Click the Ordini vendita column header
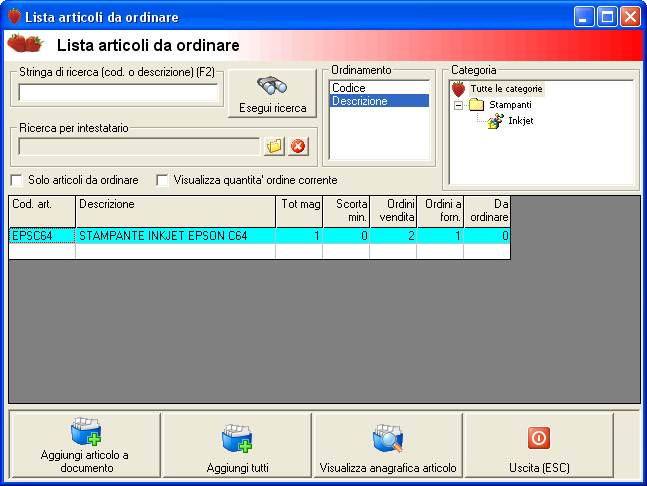The image size is (647, 486). [393, 212]
